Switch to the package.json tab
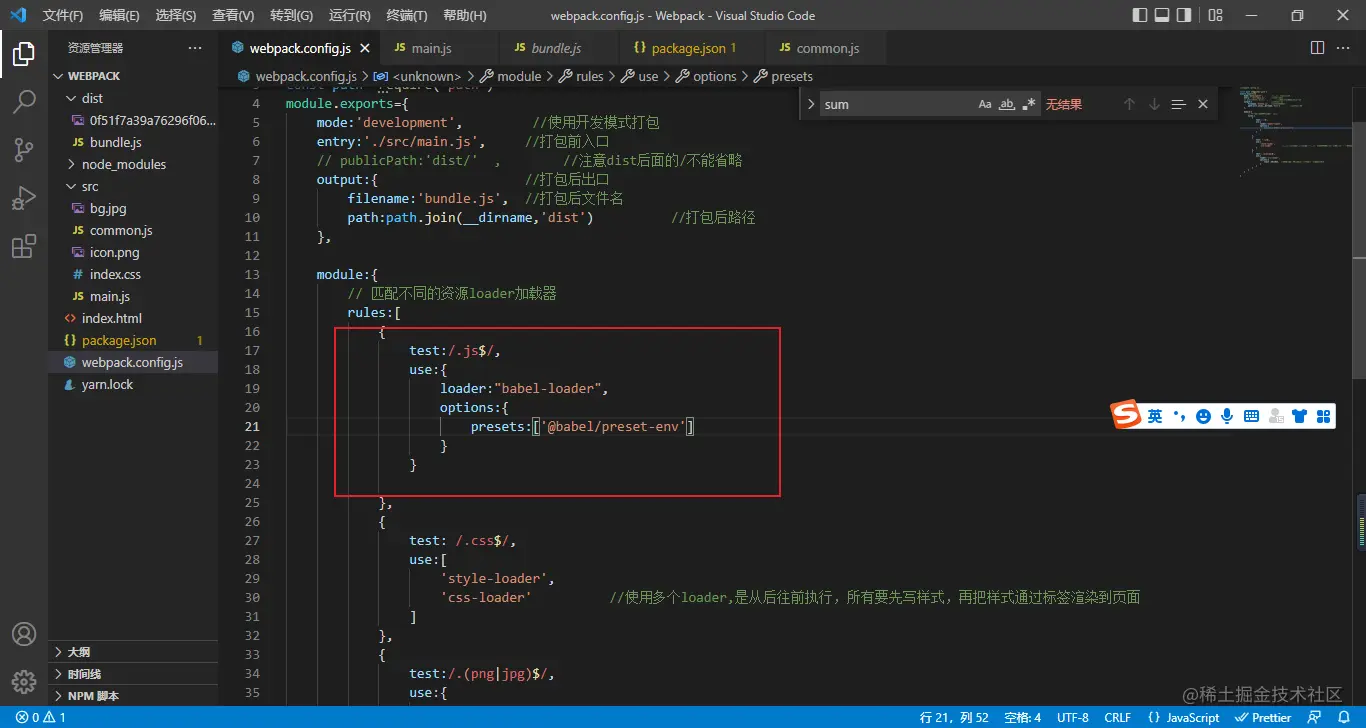The image size is (1366, 728). [x=692, y=48]
